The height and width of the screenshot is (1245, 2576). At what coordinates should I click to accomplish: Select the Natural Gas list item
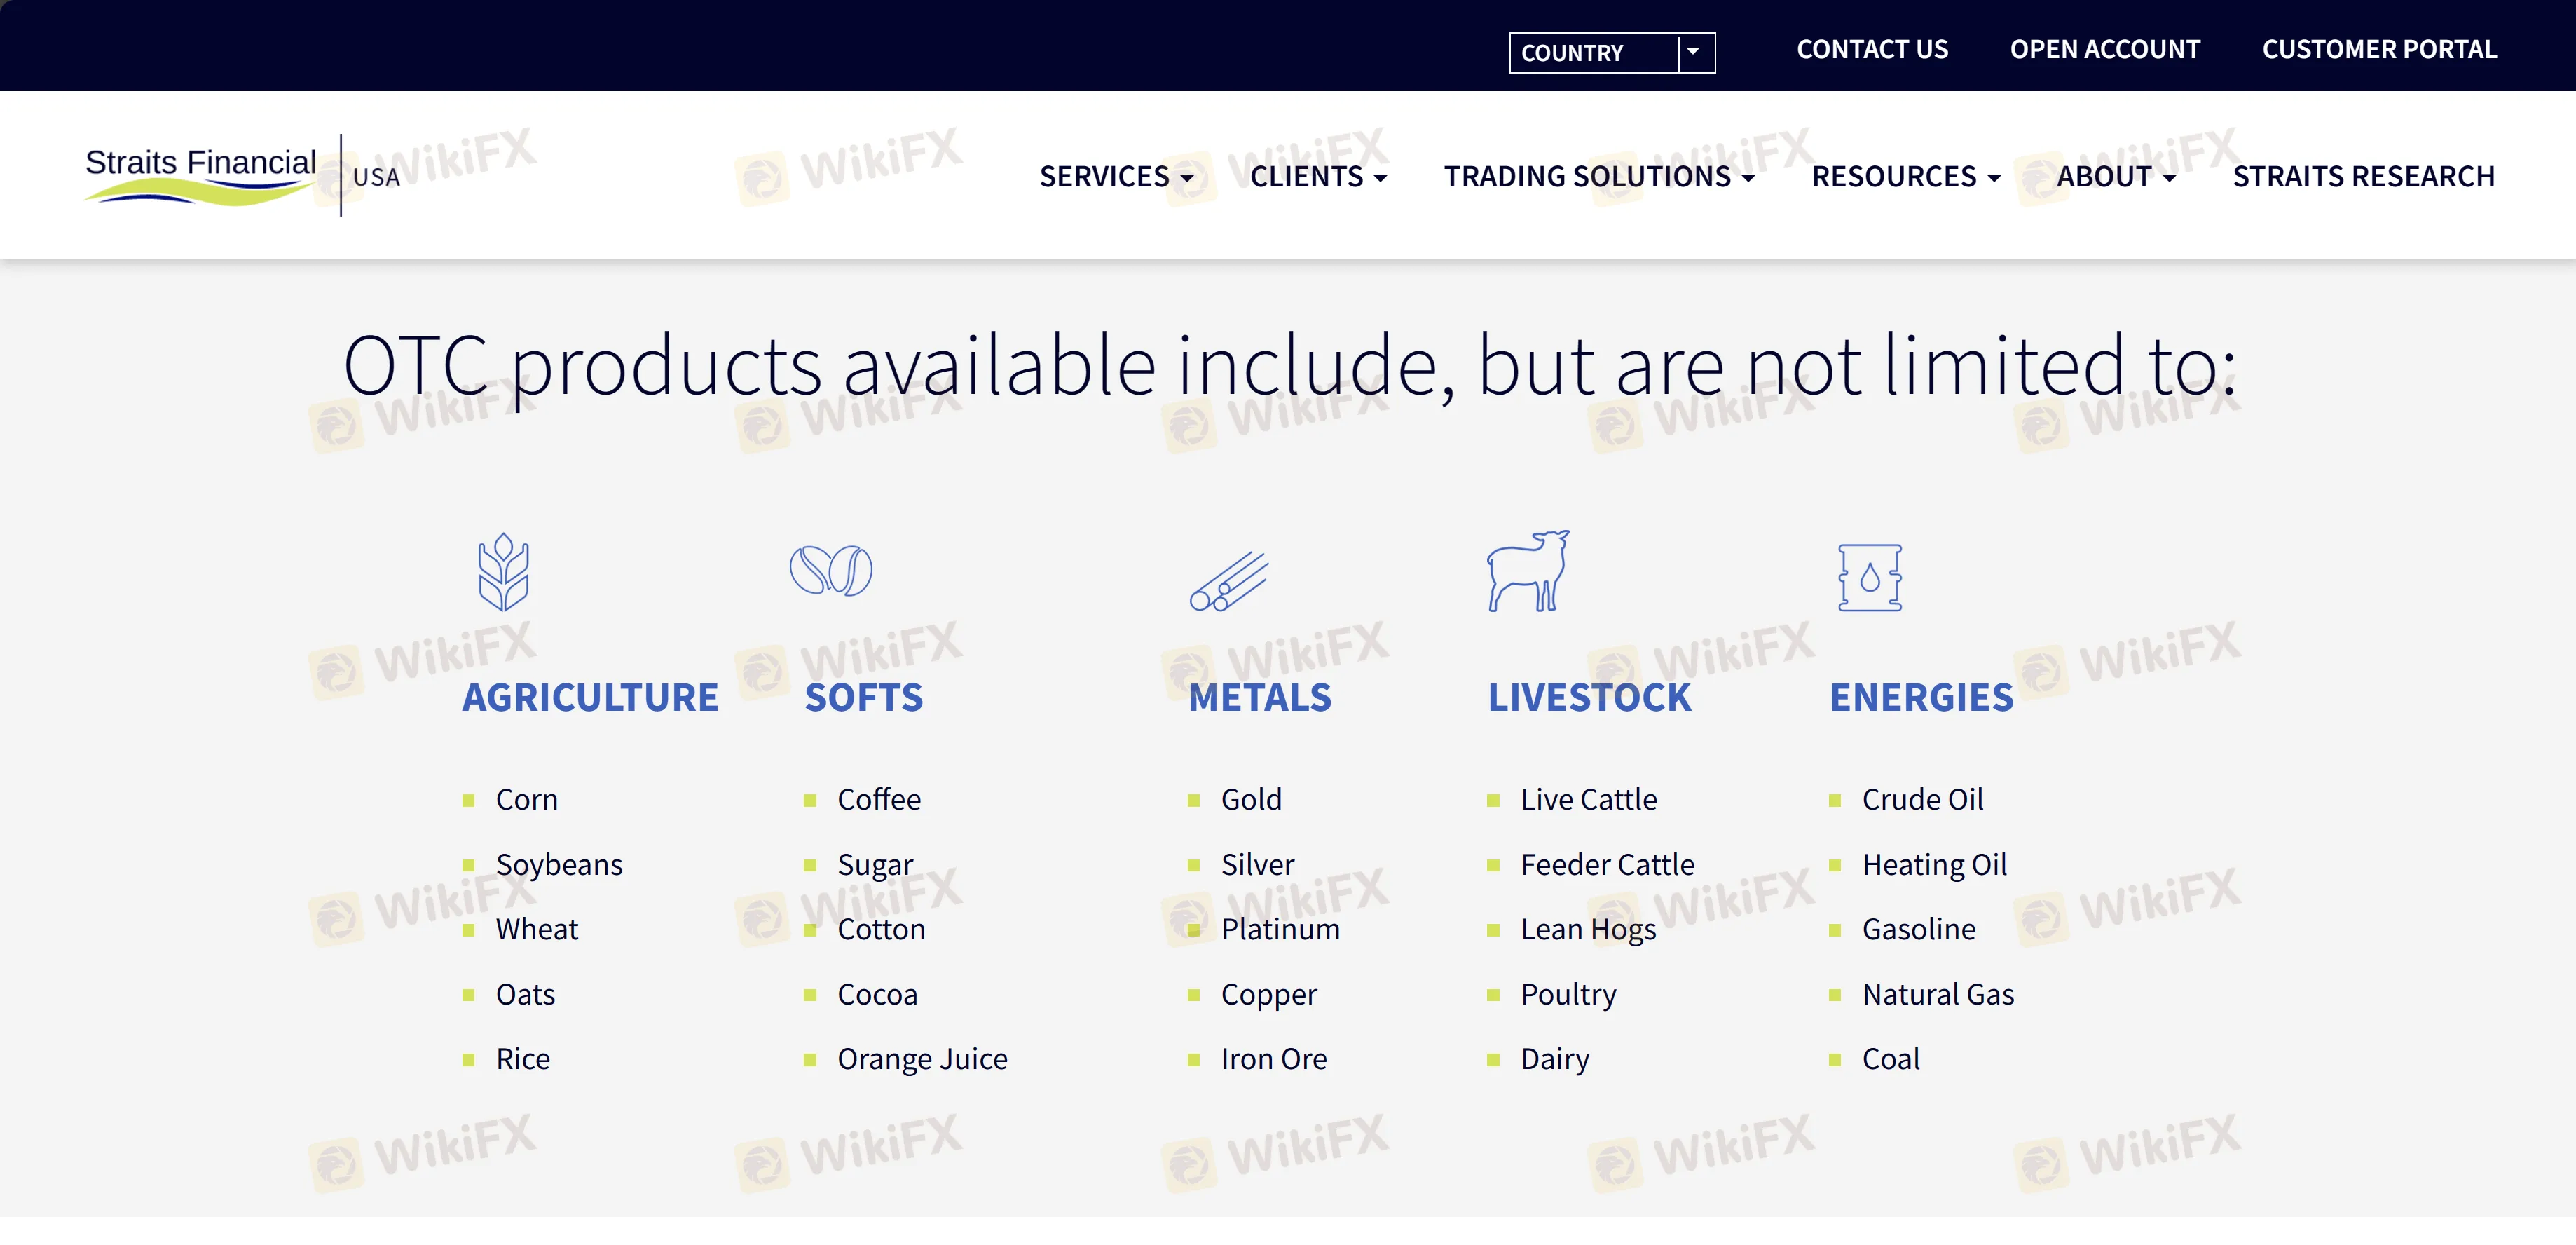[1937, 994]
